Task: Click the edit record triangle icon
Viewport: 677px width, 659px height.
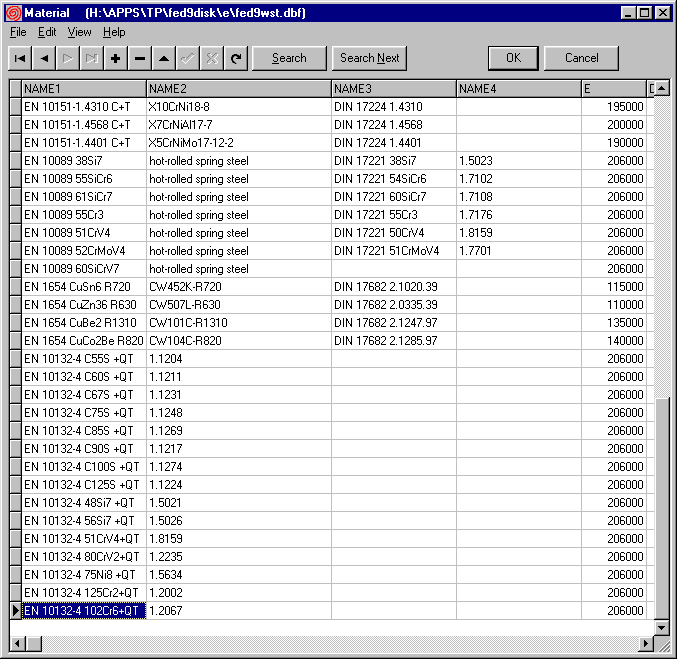Action: click(164, 58)
